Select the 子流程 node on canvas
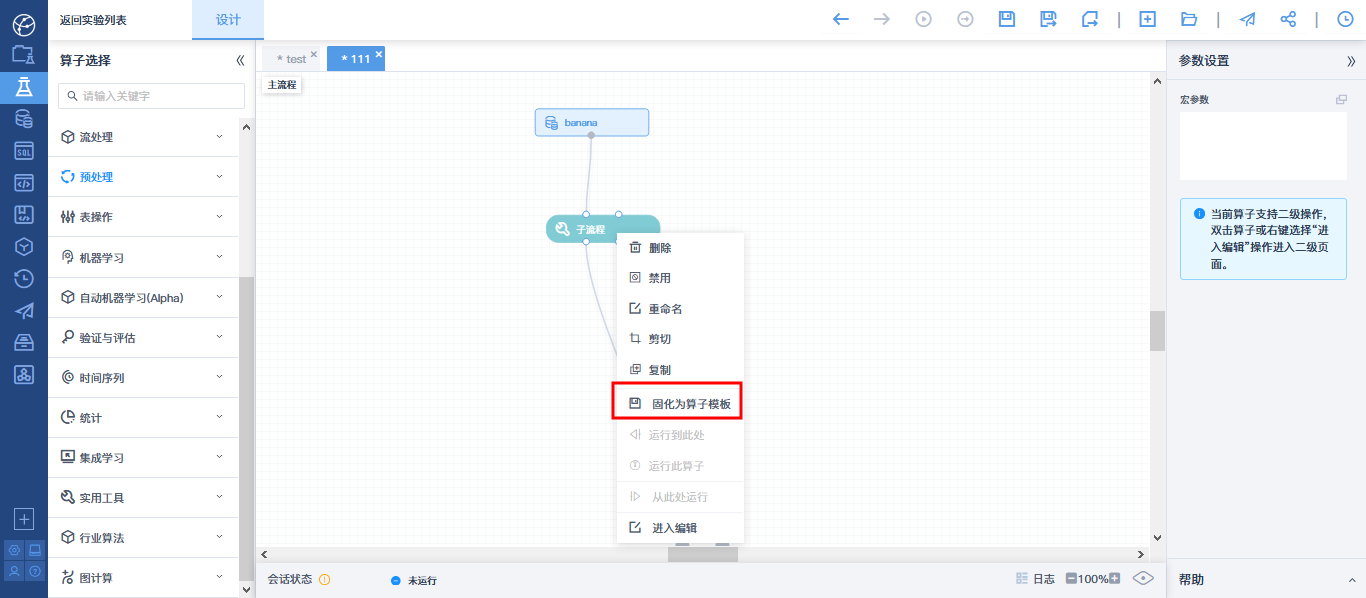 tap(603, 229)
